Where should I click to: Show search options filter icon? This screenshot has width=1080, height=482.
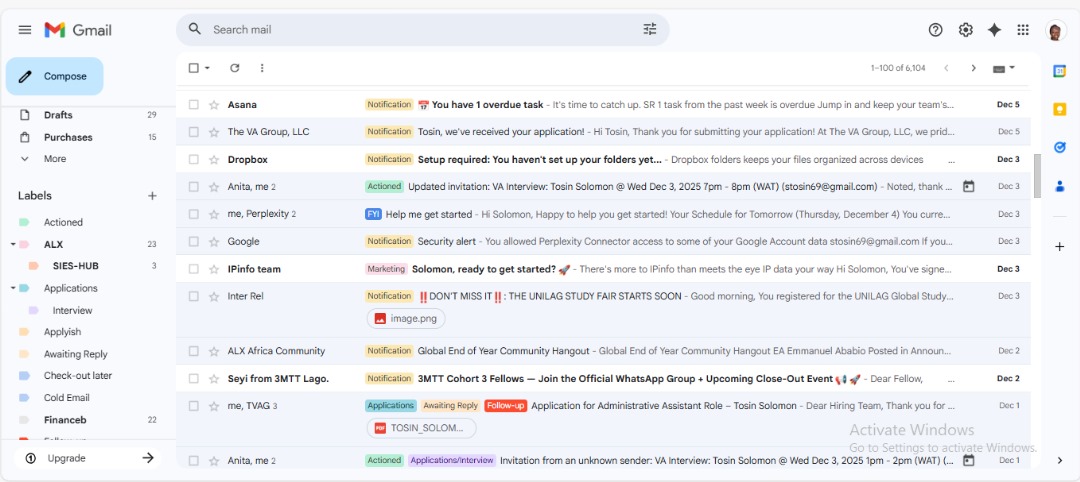point(650,29)
